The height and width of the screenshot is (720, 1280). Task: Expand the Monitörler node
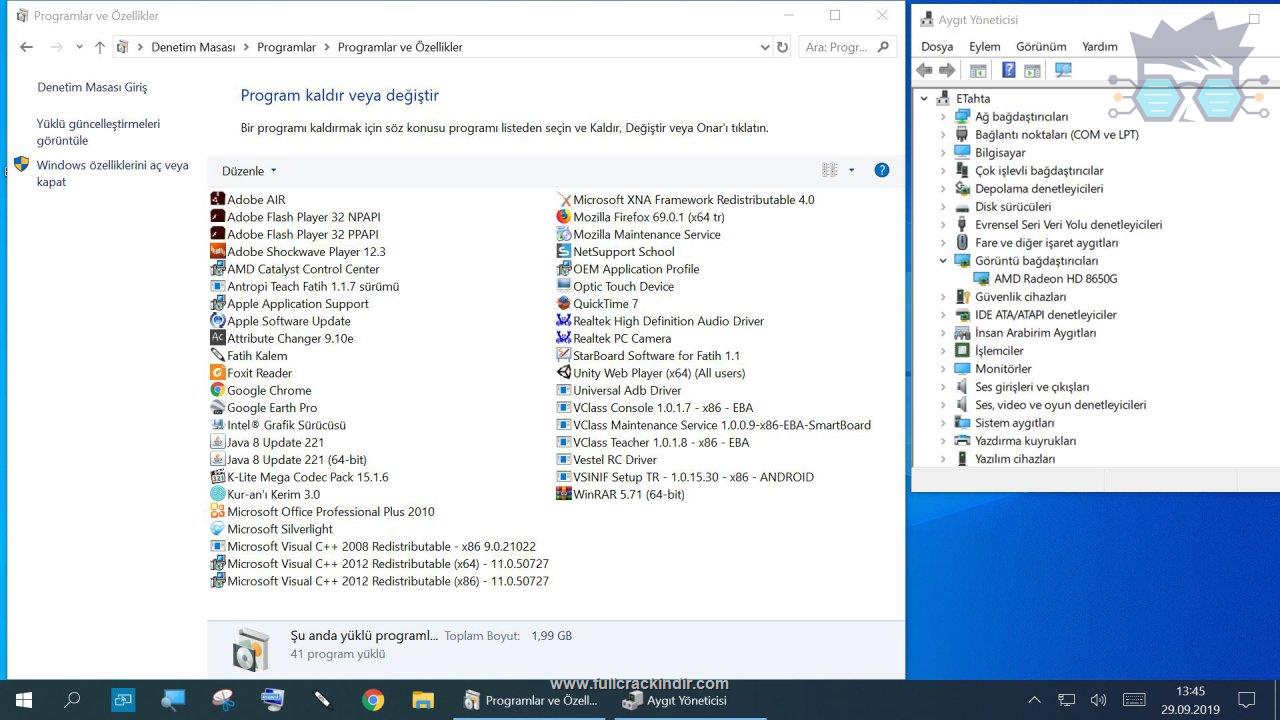pyautogui.click(x=942, y=369)
